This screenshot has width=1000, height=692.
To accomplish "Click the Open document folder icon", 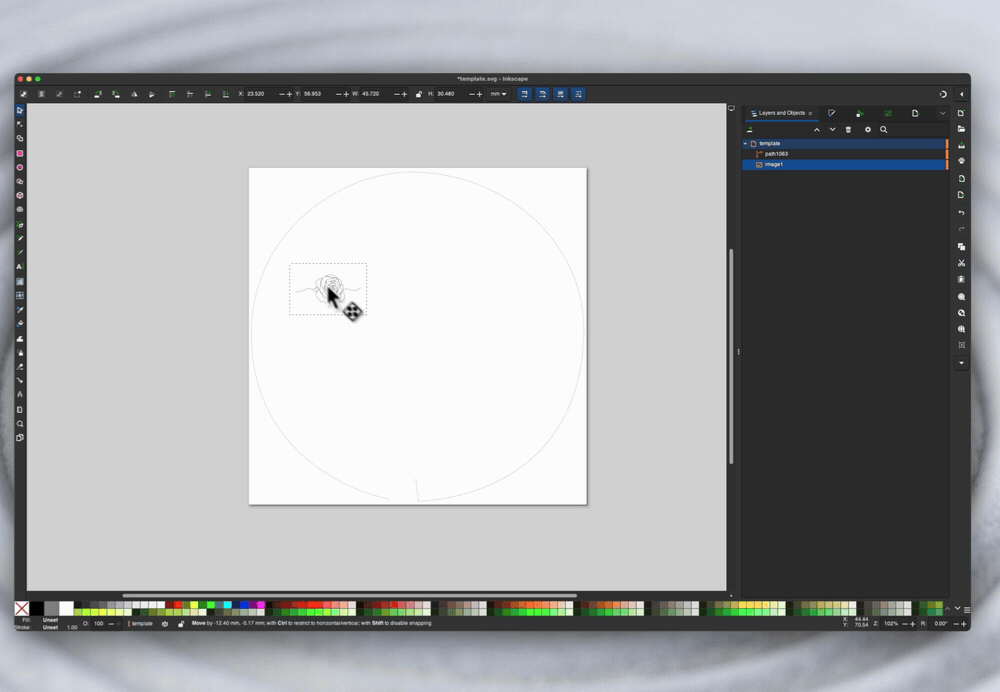I will [x=961, y=129].
